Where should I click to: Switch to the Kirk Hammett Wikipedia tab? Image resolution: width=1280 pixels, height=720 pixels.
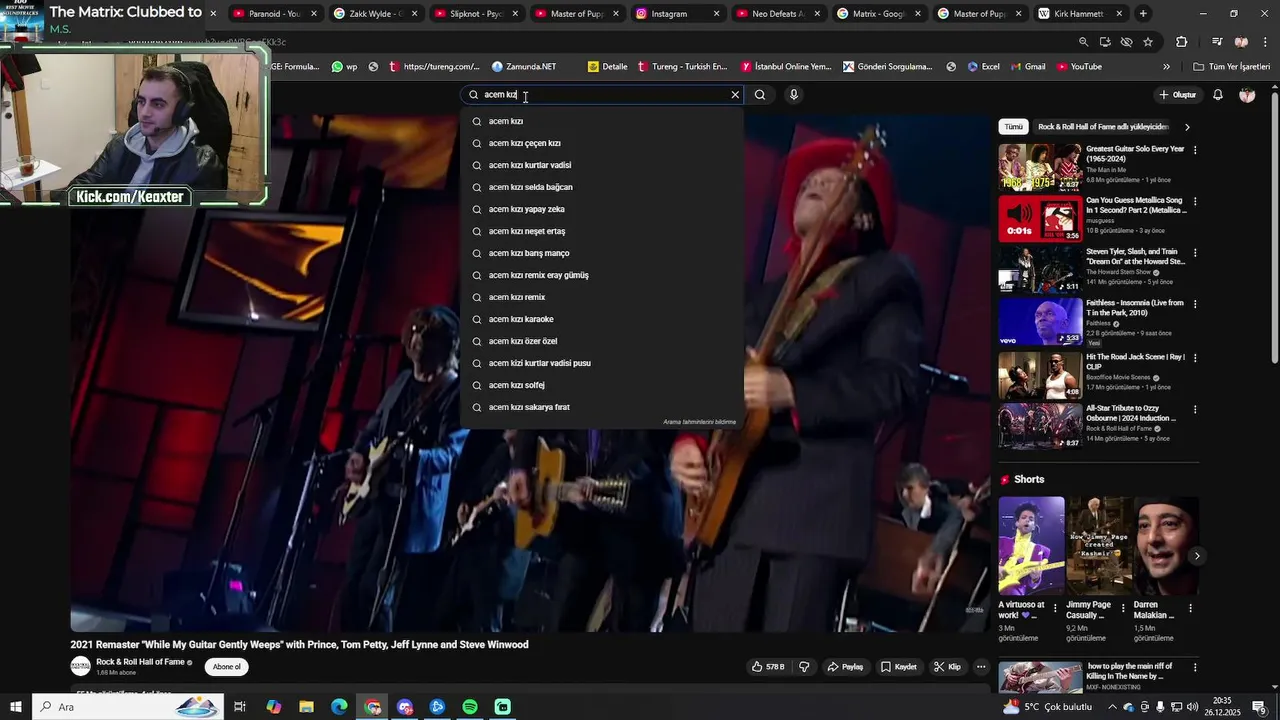pos(1080,14)
